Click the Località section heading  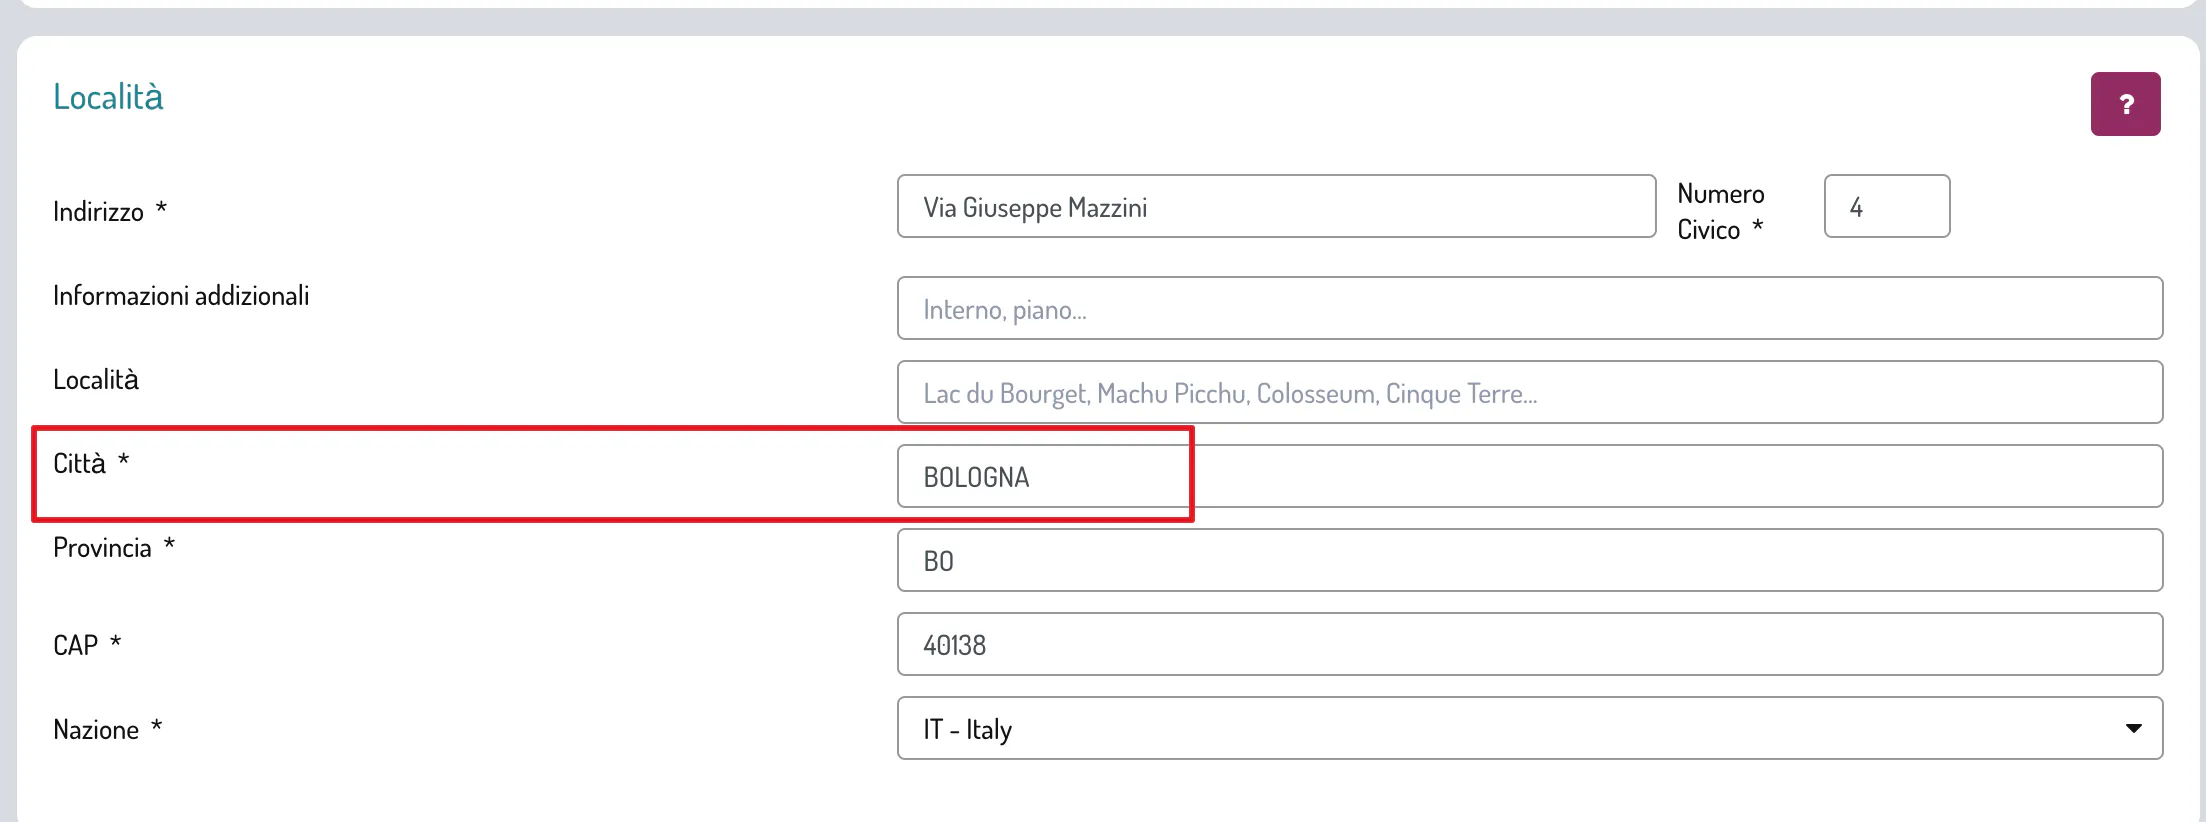[x=108, y=97]
